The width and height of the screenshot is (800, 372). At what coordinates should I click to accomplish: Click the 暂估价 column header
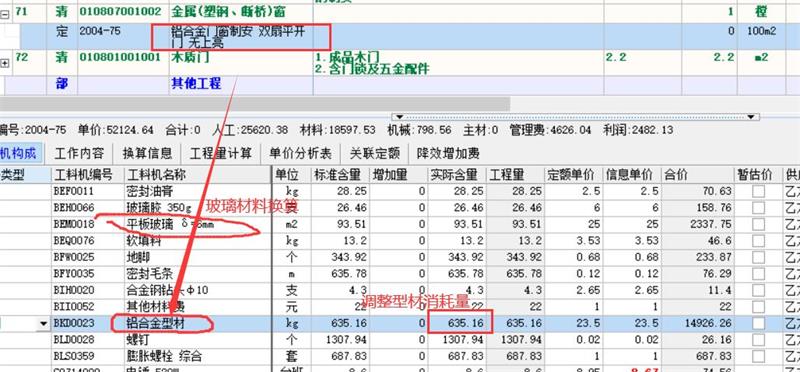tap(758, 175)
